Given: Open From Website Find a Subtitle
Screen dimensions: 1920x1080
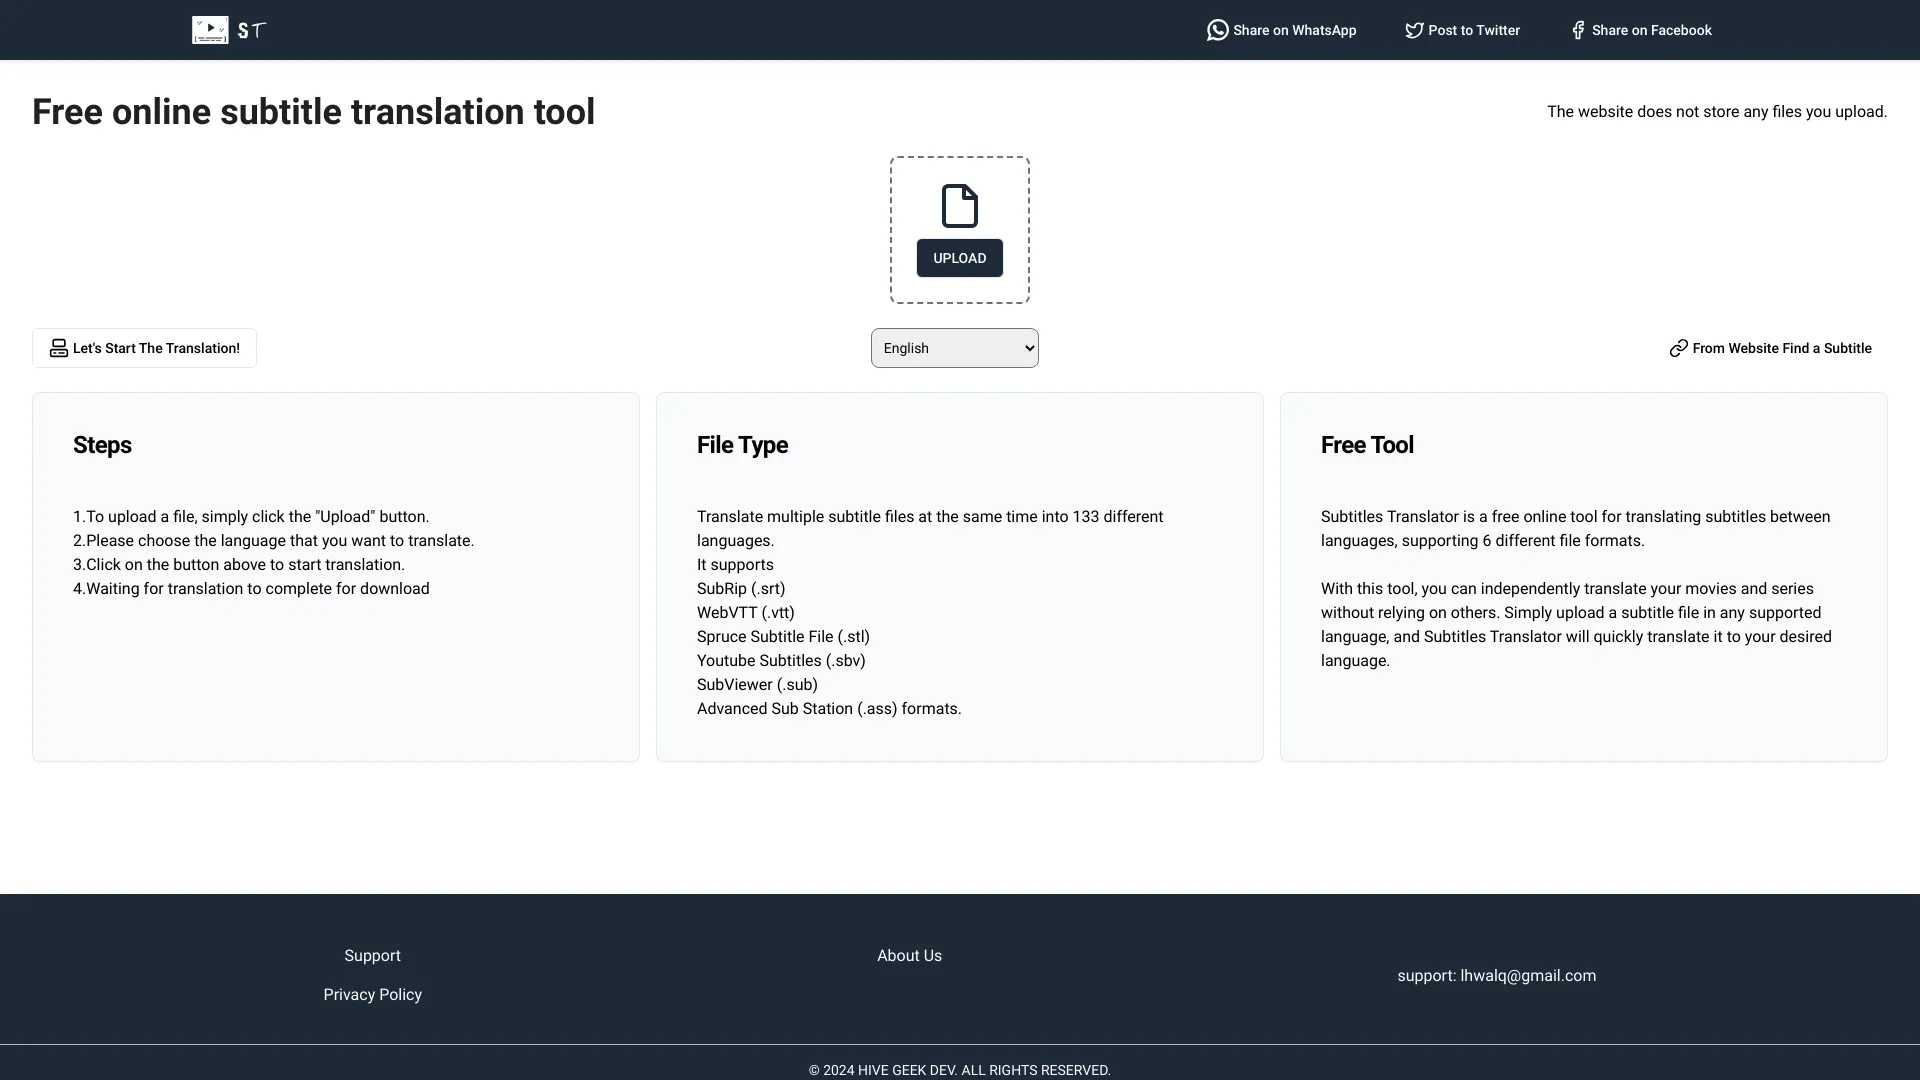Looking at the screenshot, I should coord(1782,348).
